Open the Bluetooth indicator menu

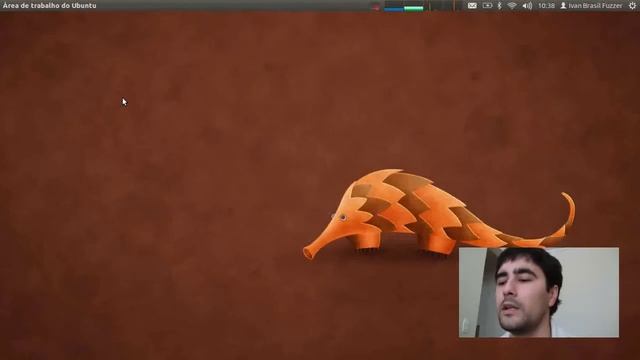(x=499, y=6)
